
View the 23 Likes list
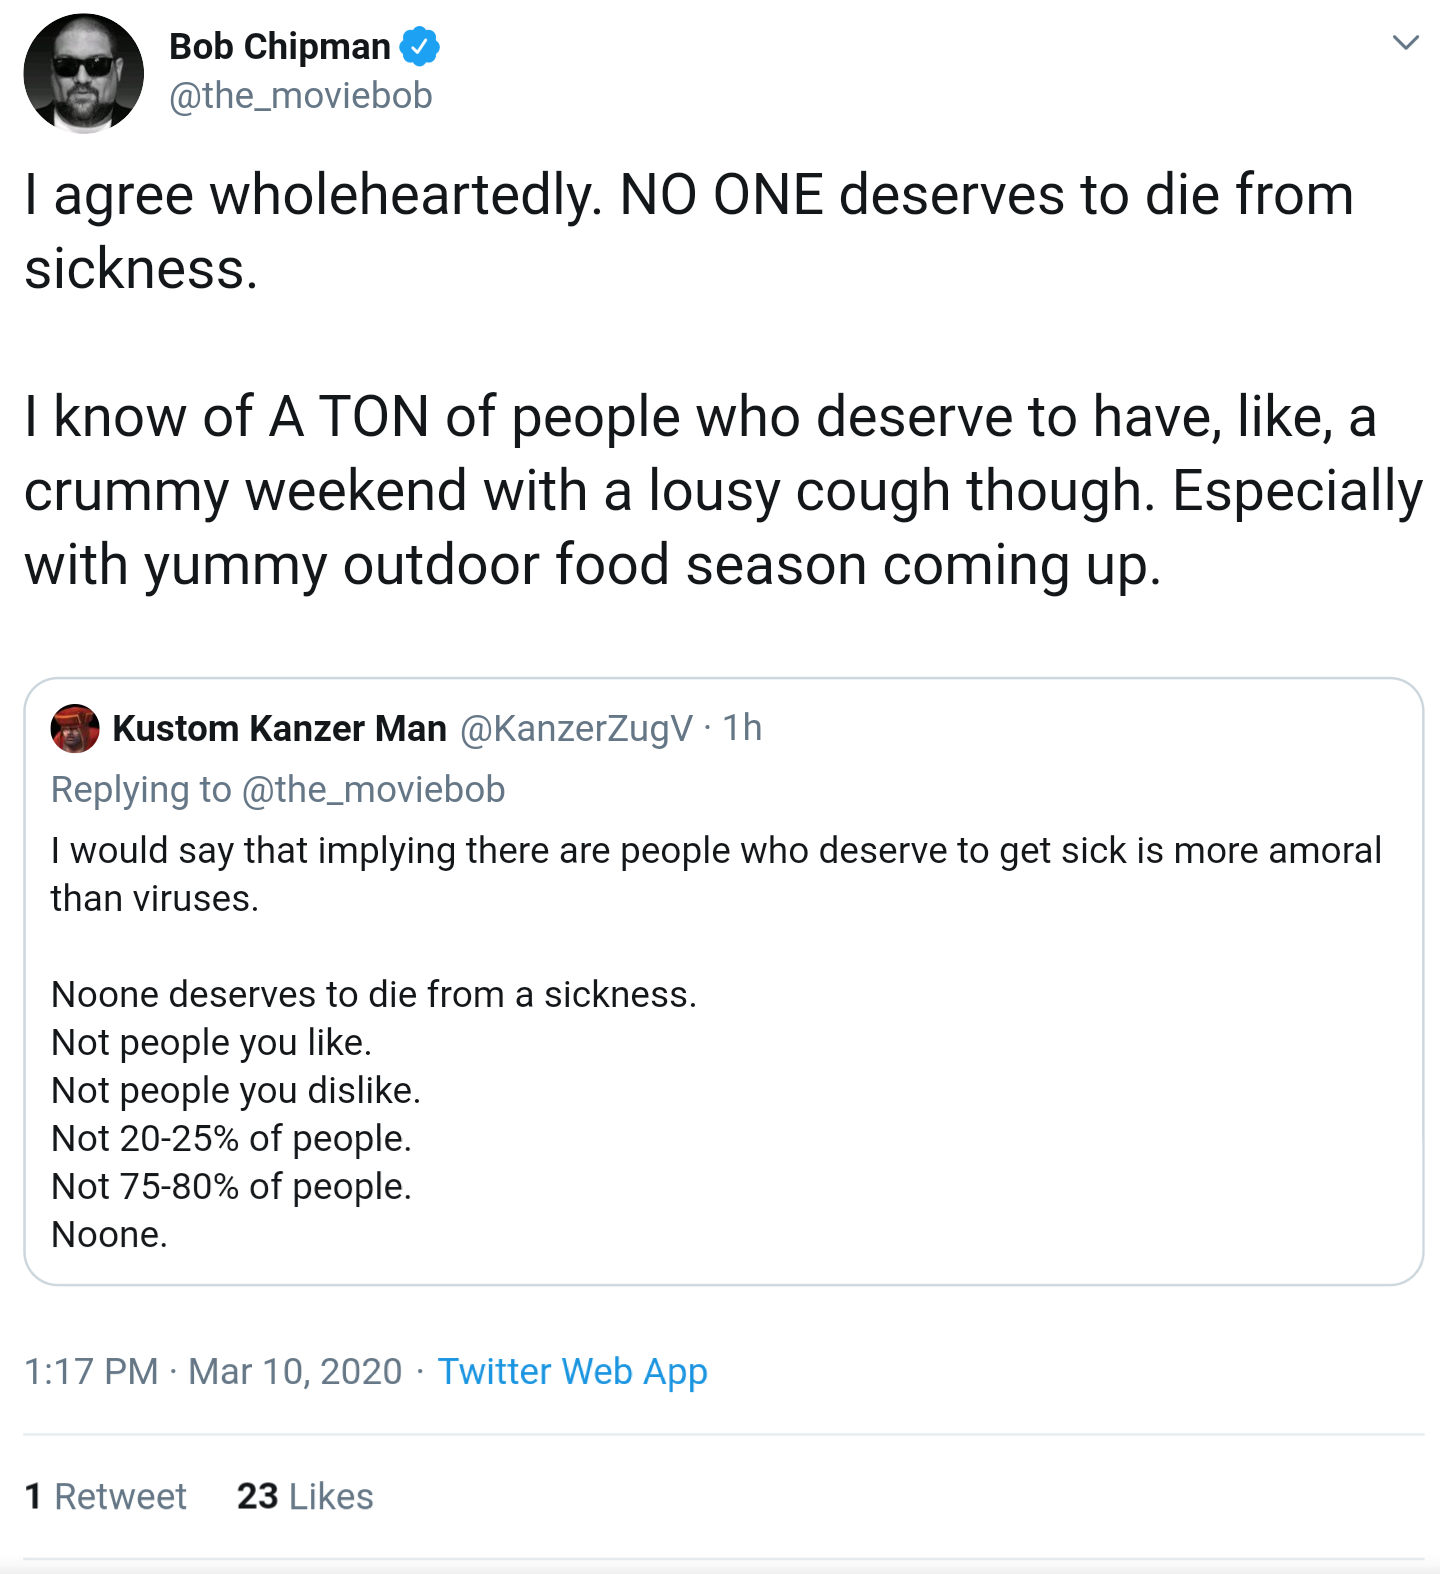click(305, 1496)
